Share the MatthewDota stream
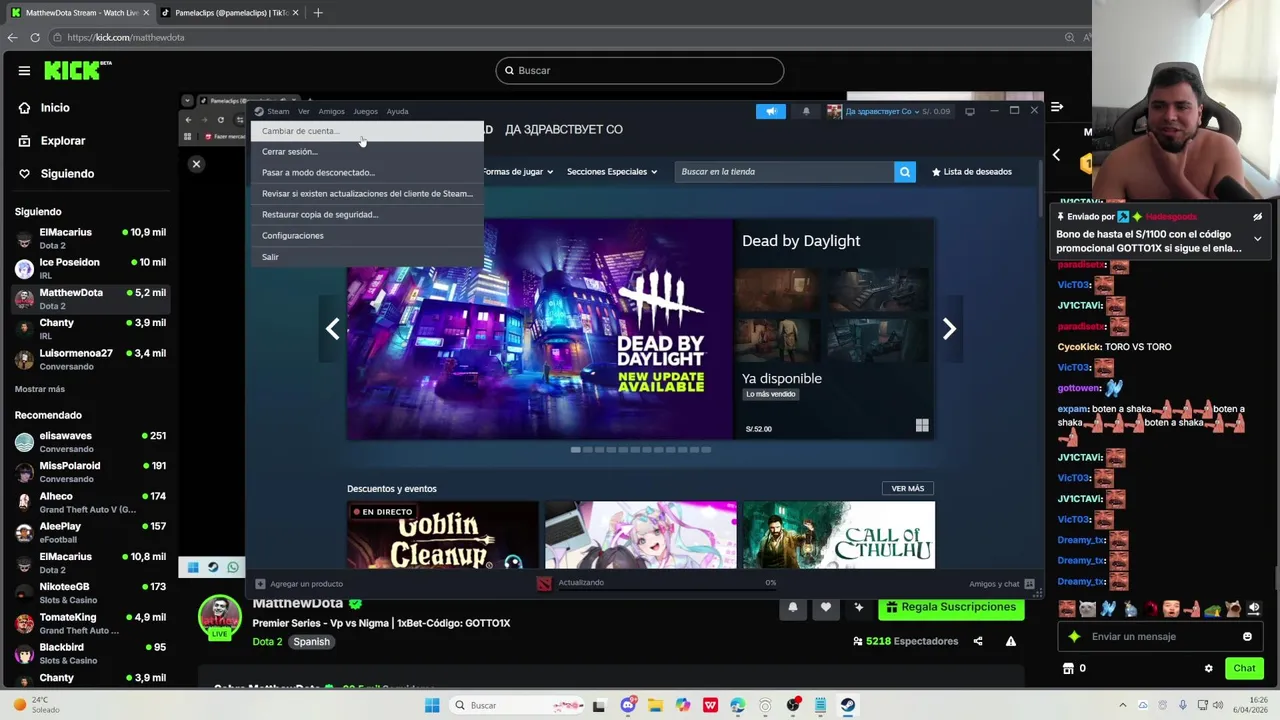The height and width of the screenshot is (720, 1280). pyautogui.click(x=978, y=641)
